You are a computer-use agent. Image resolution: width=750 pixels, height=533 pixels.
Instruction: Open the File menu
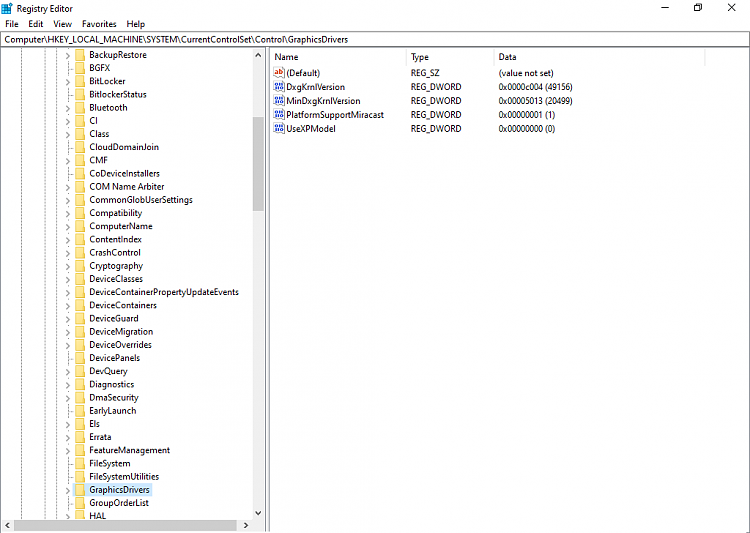[x=12, y=24]
